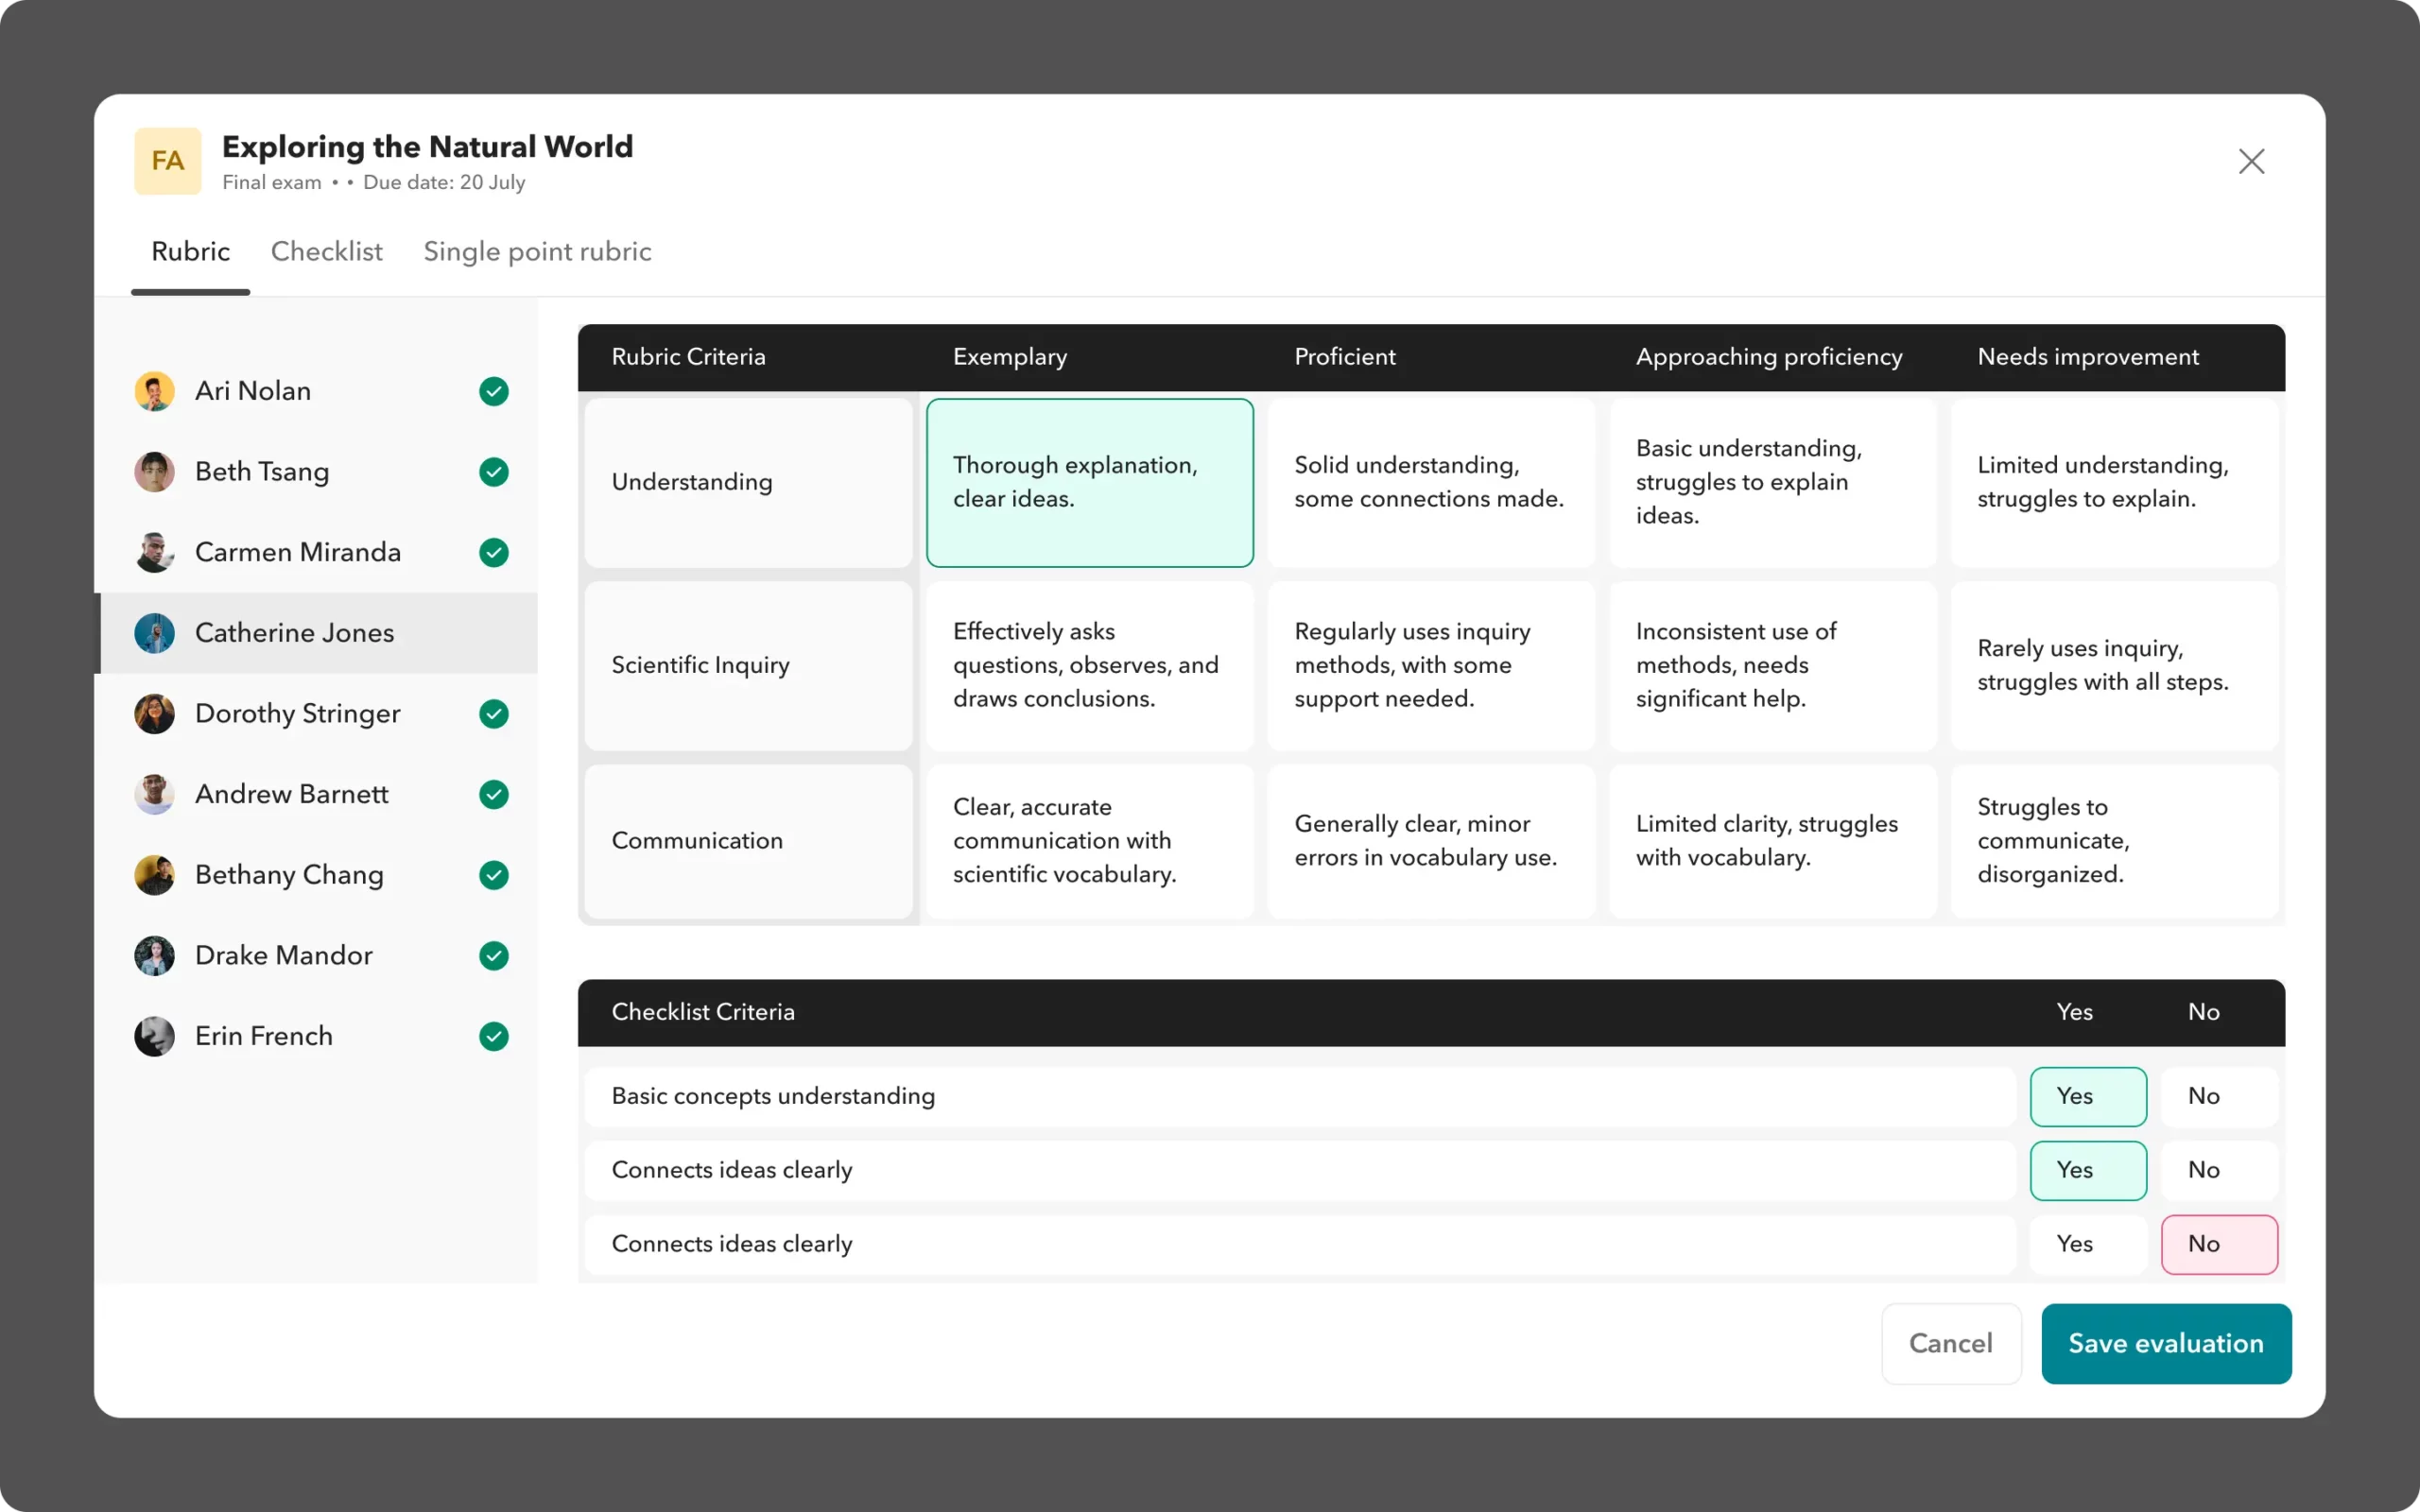This screenshot has width=2420, height=1512.
Task: Click the green checkmark icon for Dorothy Stringer
Action: tap(493, 713)
